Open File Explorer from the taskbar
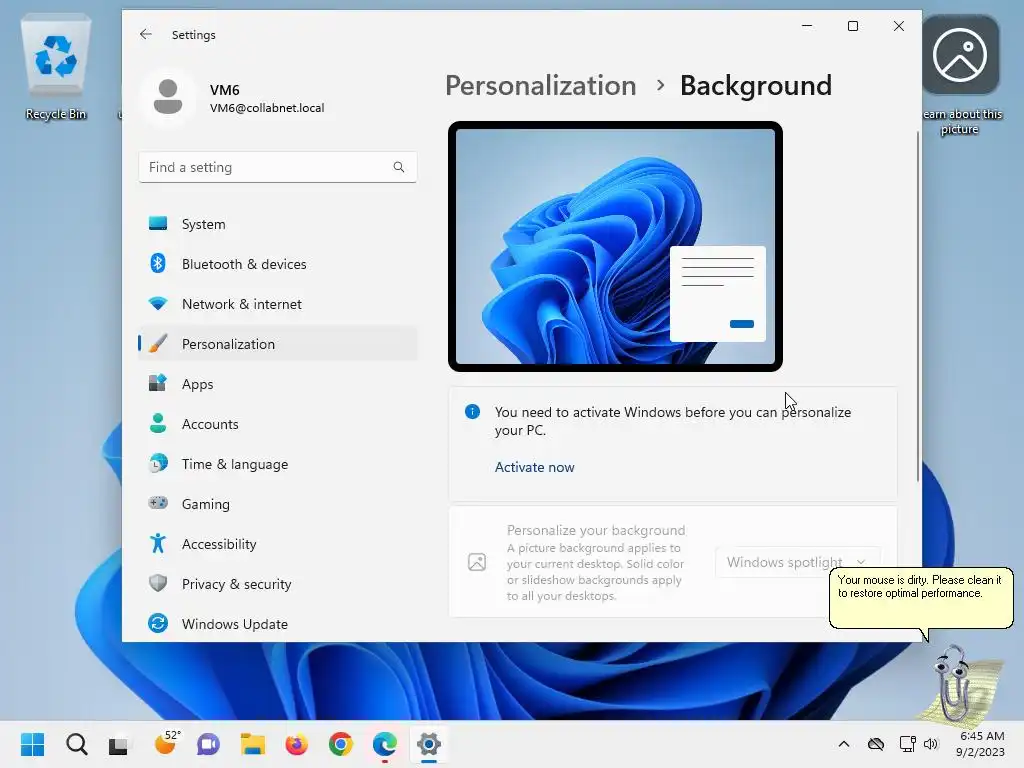 [x=252, y=744]
